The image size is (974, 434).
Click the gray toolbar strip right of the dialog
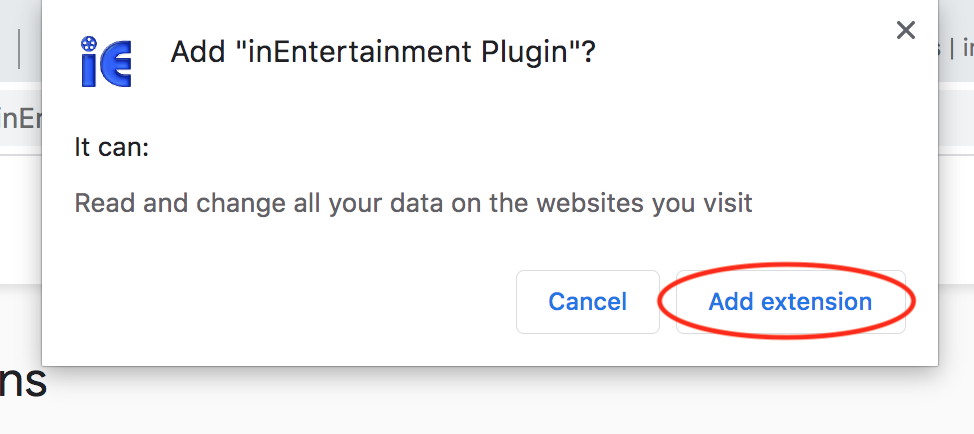click(956, 118)
